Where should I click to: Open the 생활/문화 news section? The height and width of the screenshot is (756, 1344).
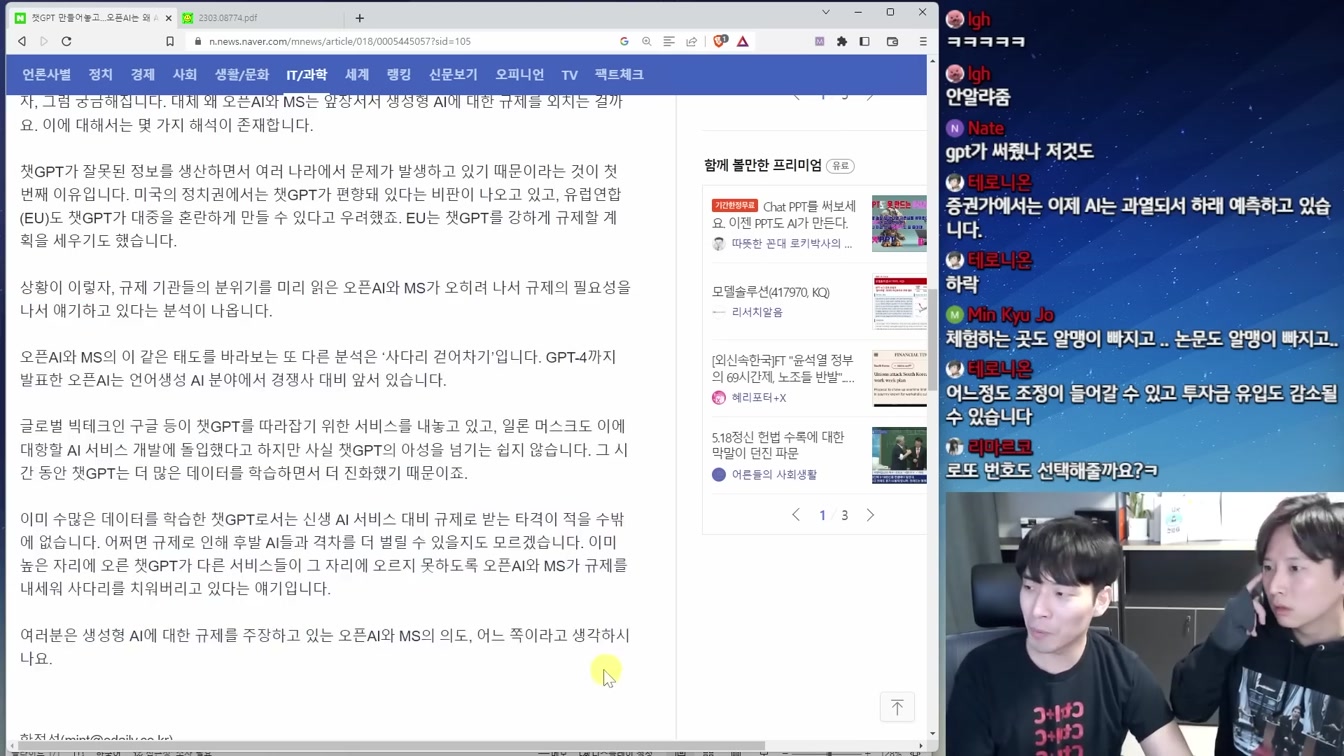242,75
